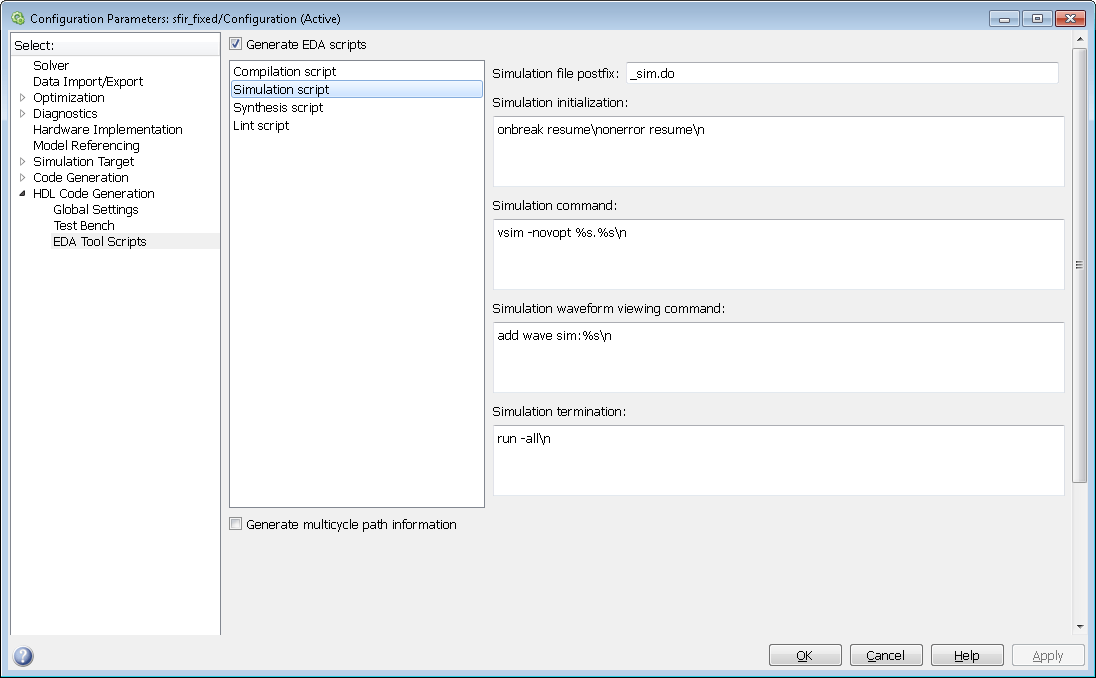Expand the Diagnostics tree node
The height and width of the screenshot is (678, 1096).
[23, 114]
